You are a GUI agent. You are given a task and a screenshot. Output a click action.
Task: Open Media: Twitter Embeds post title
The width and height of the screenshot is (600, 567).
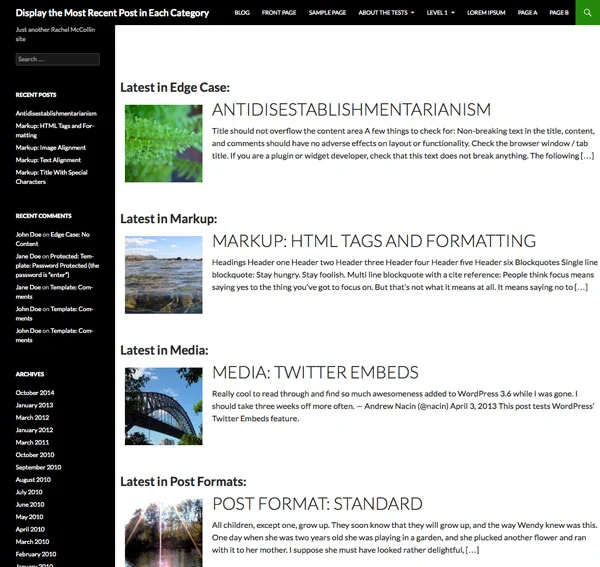[315, 372]
